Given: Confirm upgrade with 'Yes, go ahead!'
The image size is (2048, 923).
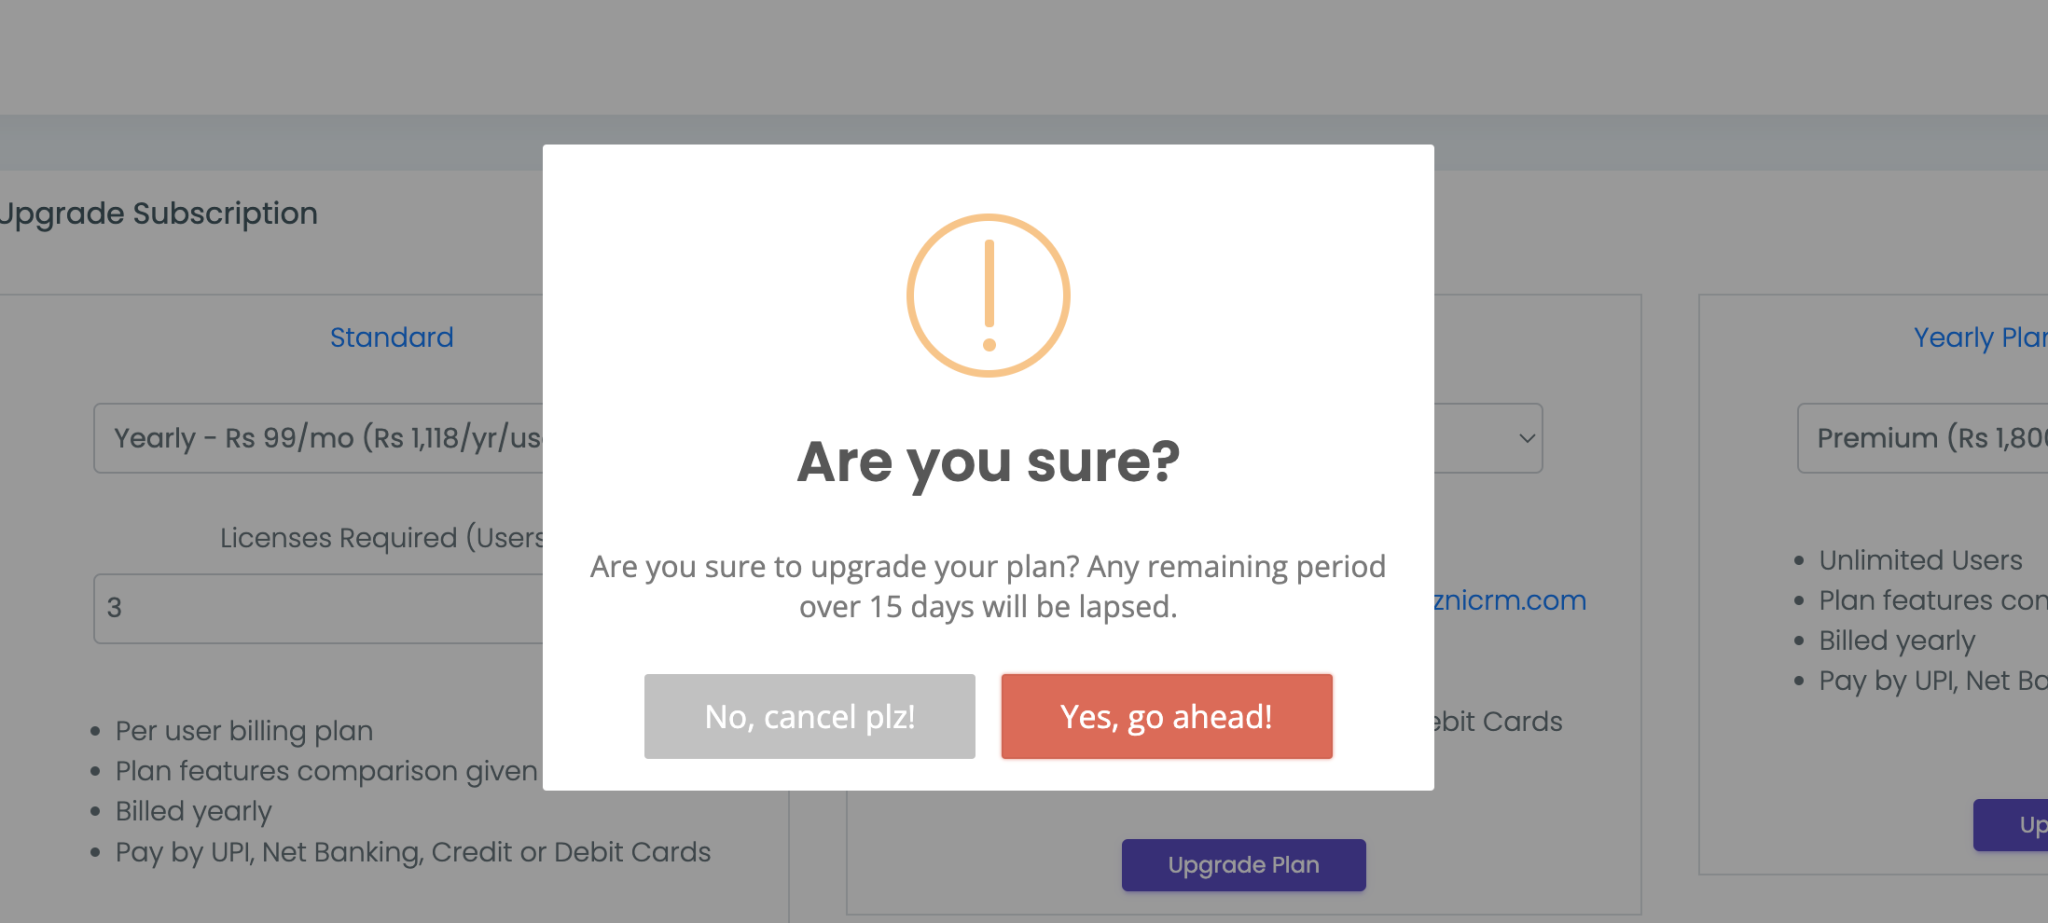Looking at the screenshot, I should point(1166,716).
